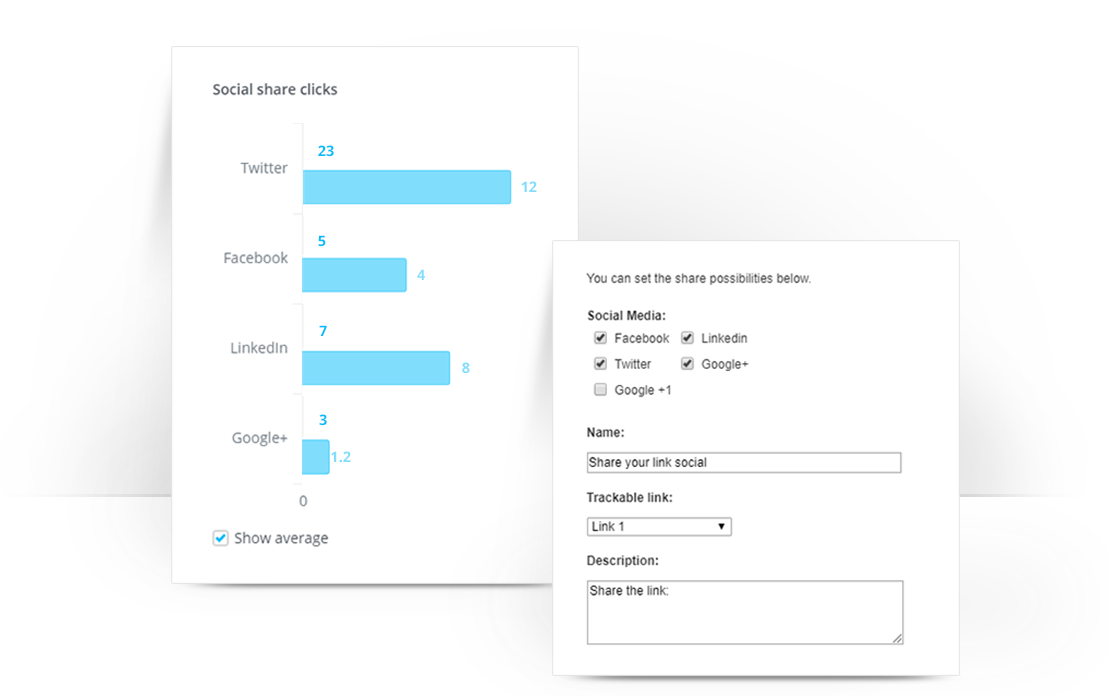
Task: Toggle the Linkedin social media checkbox
Action: click(687, 338)
